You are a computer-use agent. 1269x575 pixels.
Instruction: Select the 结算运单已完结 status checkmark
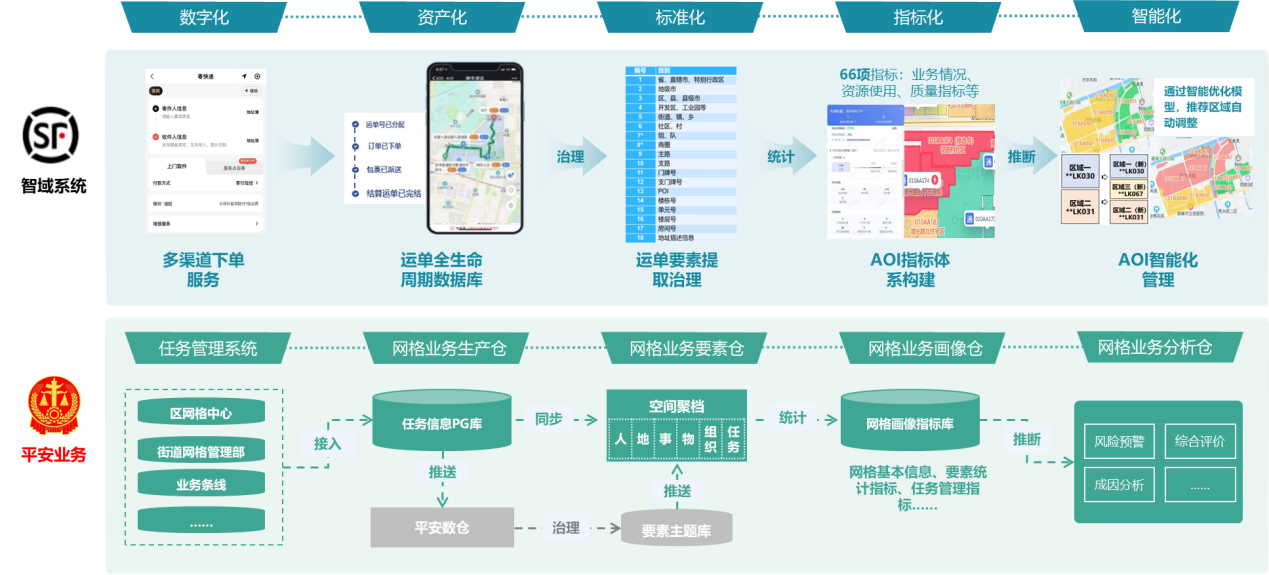[x=355, y=193]
